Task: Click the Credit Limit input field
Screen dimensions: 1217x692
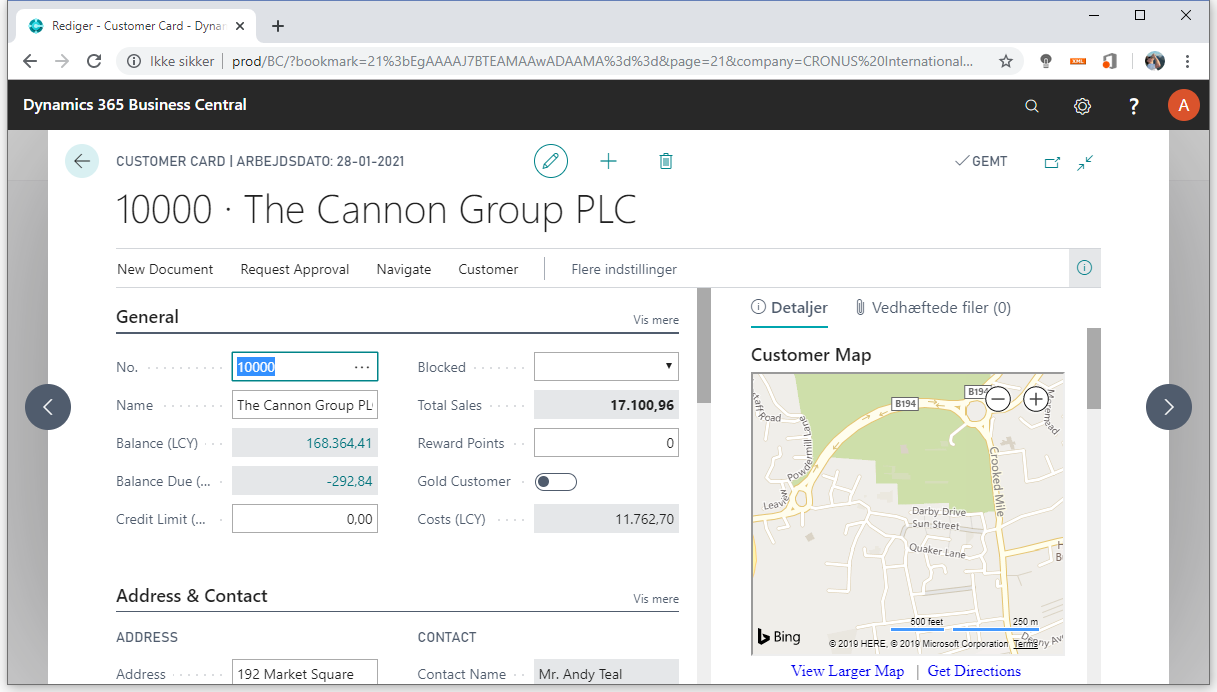Action: click(305, 519)
